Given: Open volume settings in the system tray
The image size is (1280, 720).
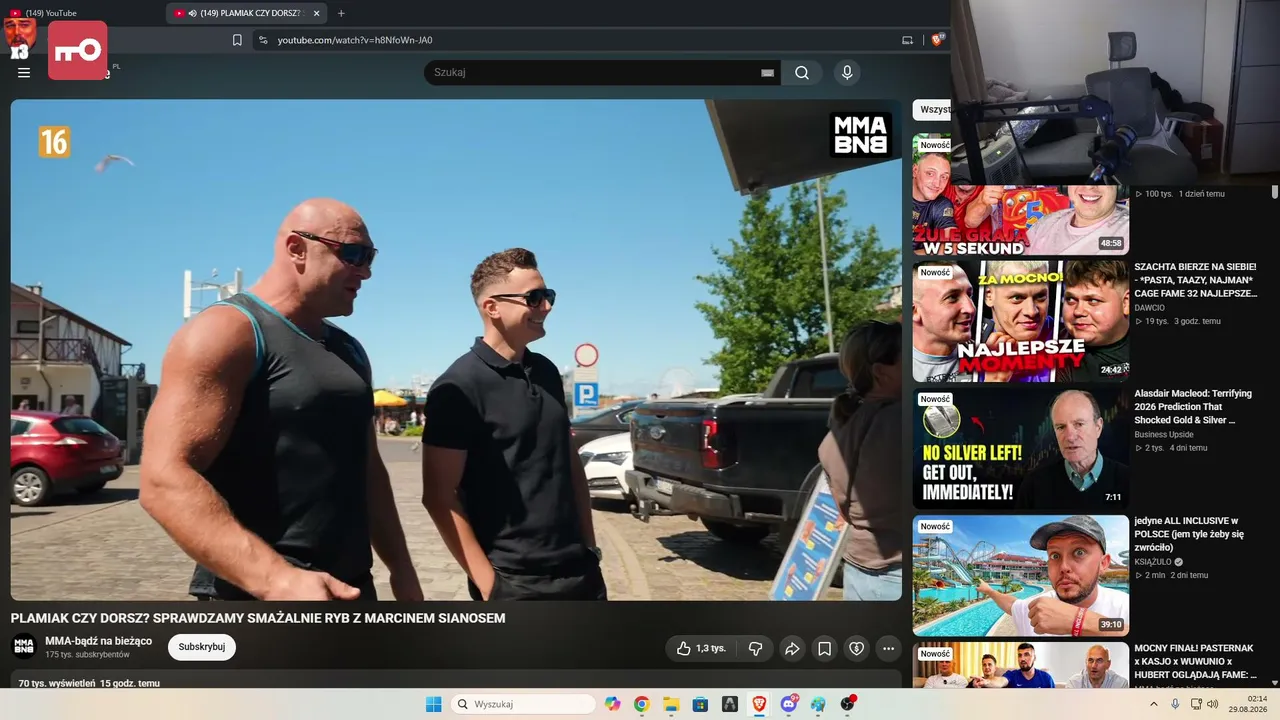Looking at the screenshot, I should pos(1213,704).
